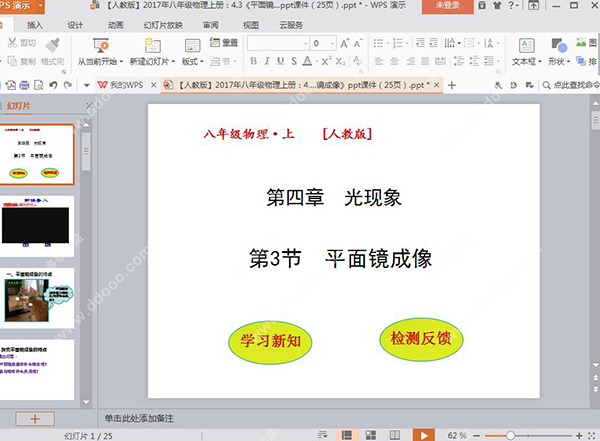Click the fit-to-window icon in status bar
Viewport: 600px width, 441px height.
(x=592, y=436)
